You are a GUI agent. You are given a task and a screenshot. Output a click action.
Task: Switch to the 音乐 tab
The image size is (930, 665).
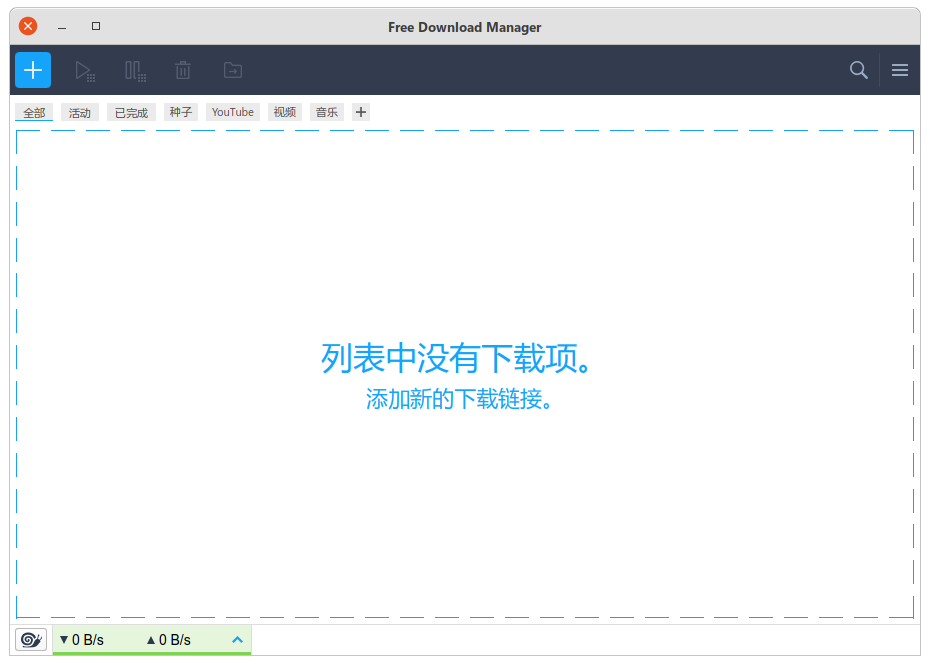click(x=327, y=112)
